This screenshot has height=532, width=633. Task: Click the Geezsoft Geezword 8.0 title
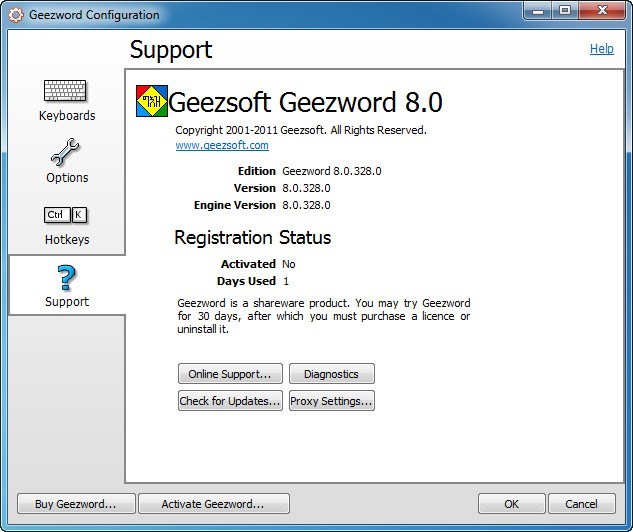pos(306,102)
